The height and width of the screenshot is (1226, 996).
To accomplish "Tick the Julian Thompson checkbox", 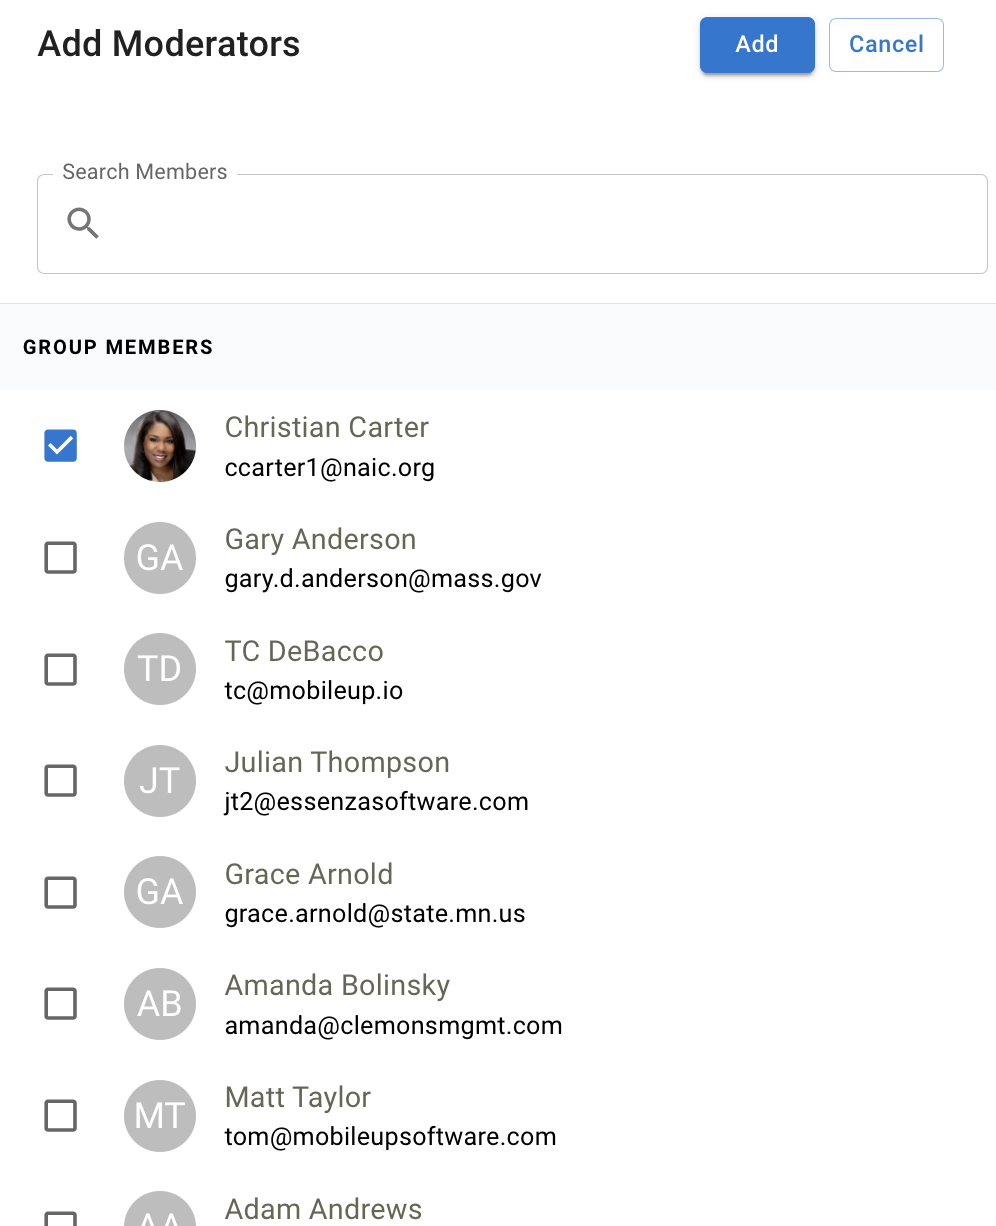I will point(61,781).
